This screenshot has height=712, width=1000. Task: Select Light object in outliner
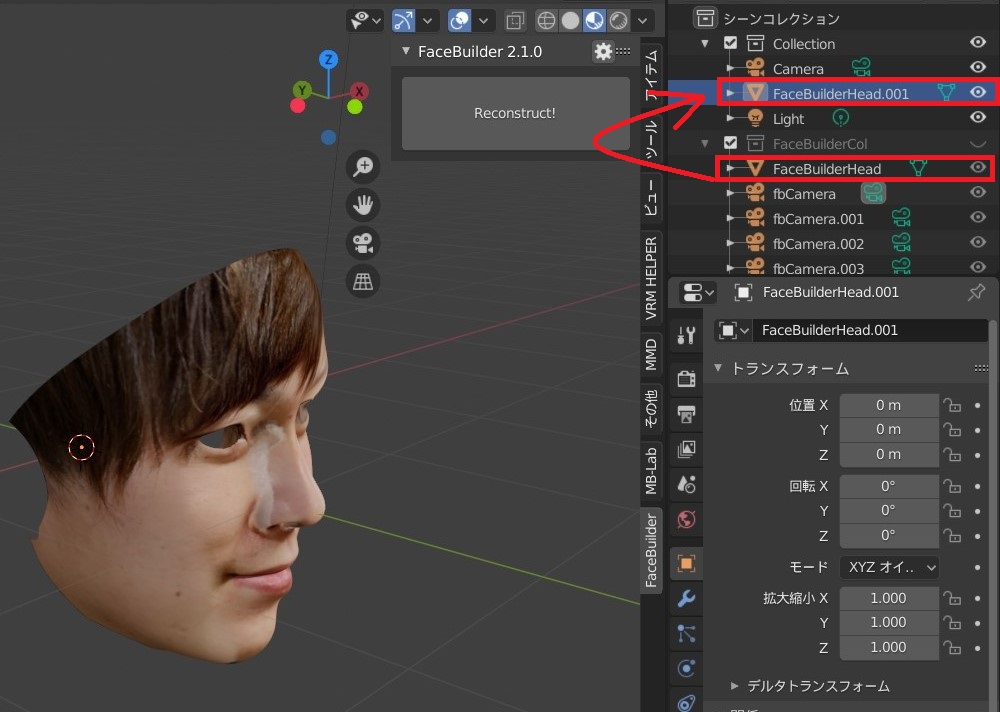(788, 119)
